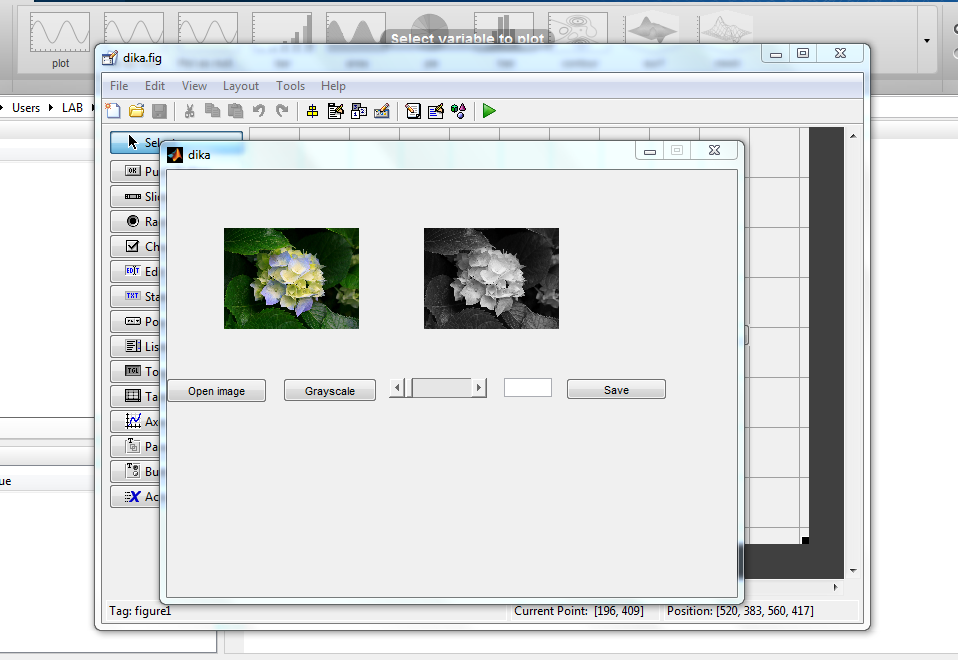Click the Open image button
Viewport: 958px width, 660px height.
pos(216,391)
